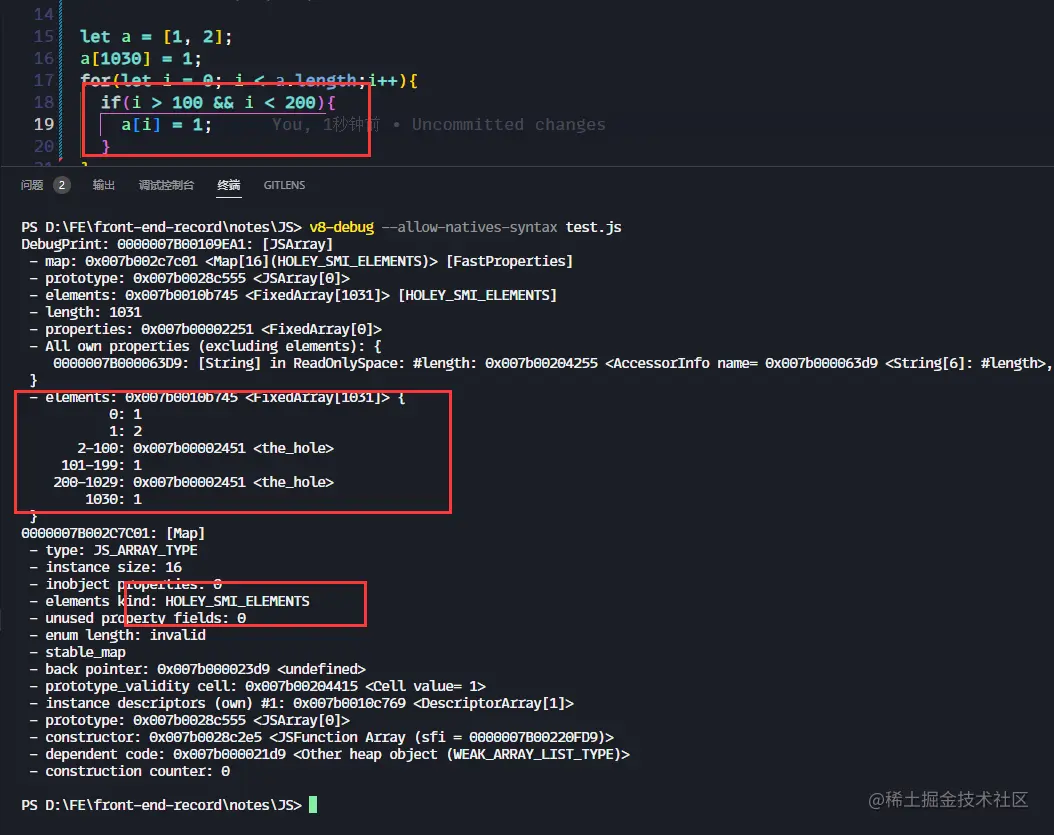The width and height of the screenshot is (1054, 835).
Task: Click the 'Uncommitted changes' blame annotation
Action: [508, 124]
